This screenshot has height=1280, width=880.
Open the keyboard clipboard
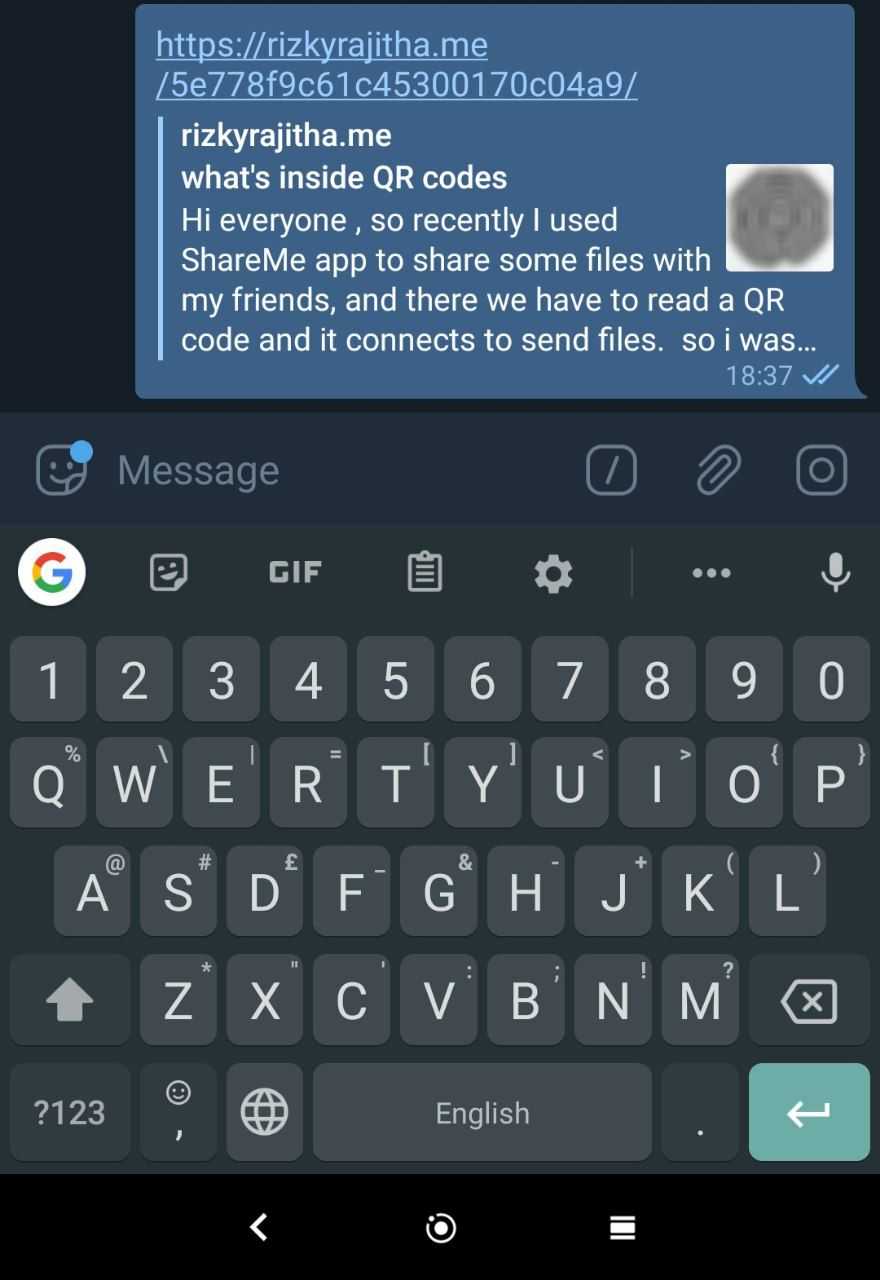pos(425,572)
